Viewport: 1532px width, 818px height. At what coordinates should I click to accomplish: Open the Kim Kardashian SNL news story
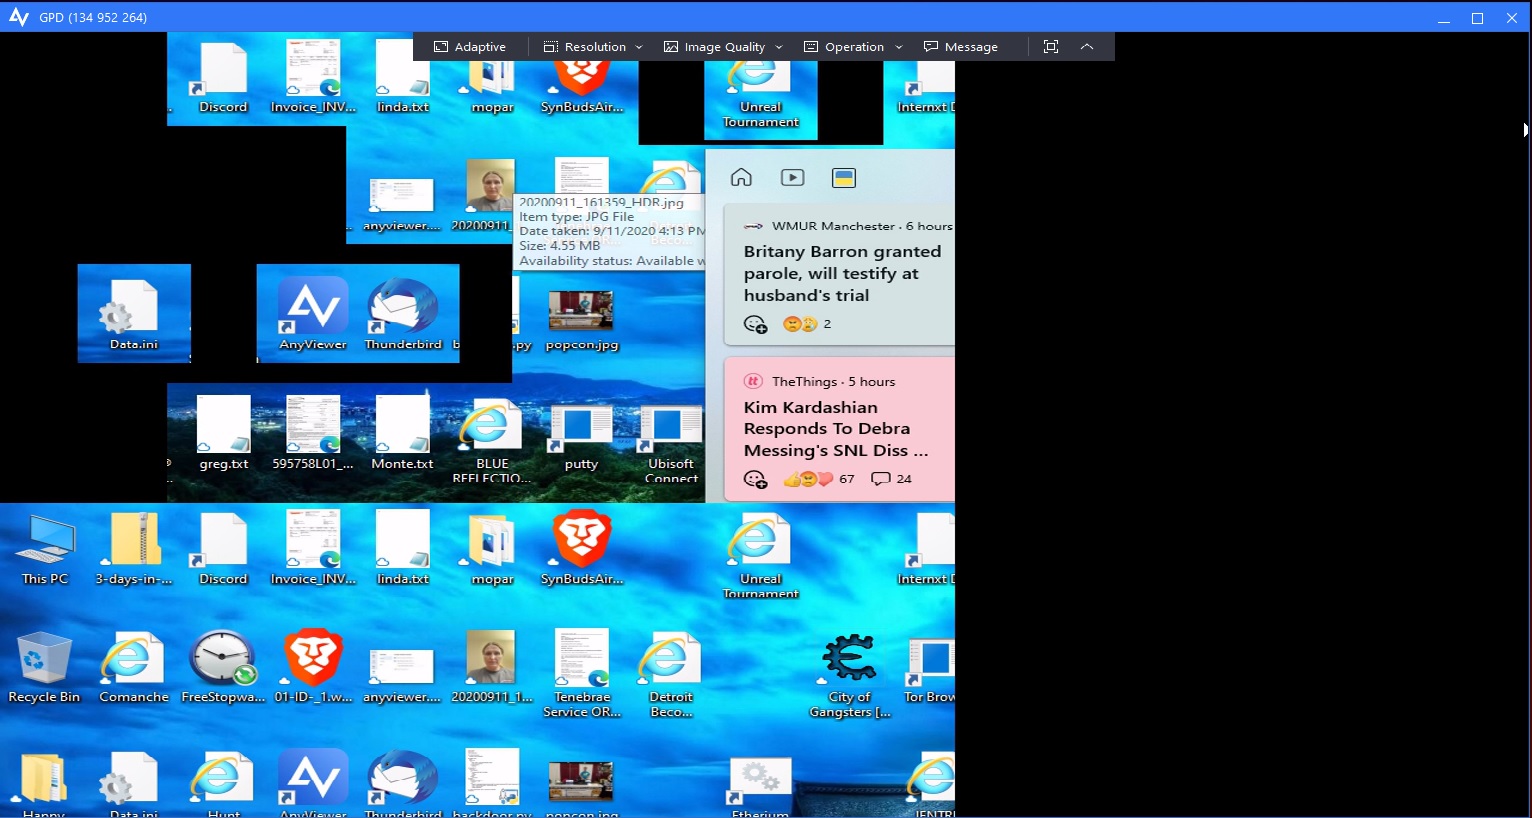(836, 429)
